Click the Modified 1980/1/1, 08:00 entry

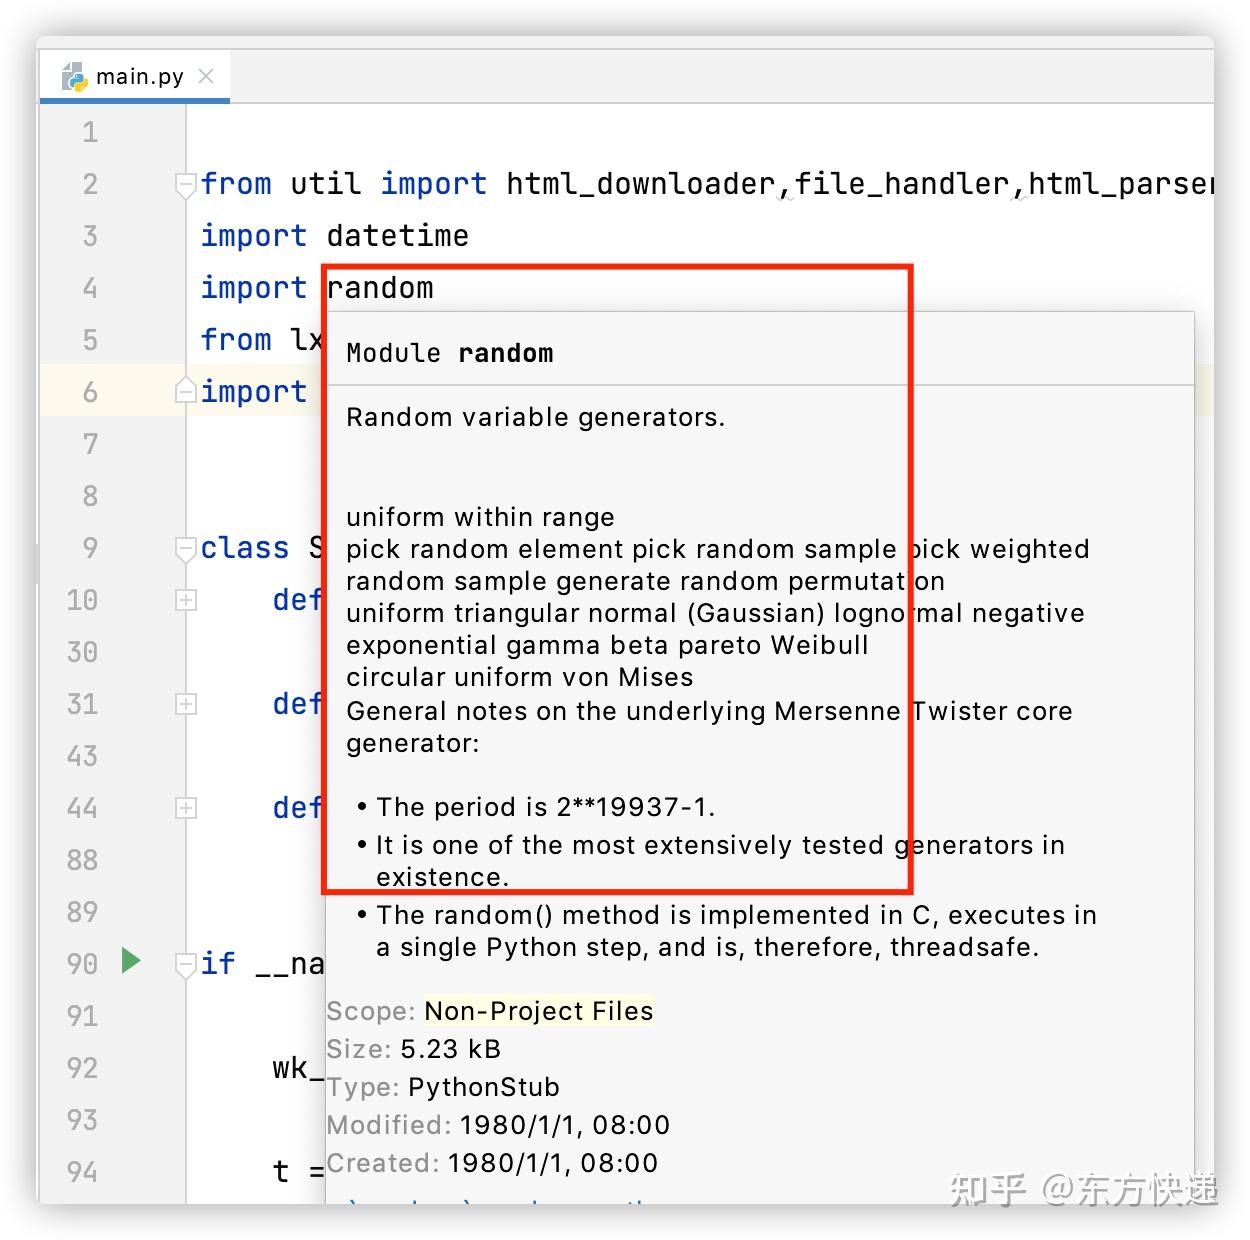498,1125
